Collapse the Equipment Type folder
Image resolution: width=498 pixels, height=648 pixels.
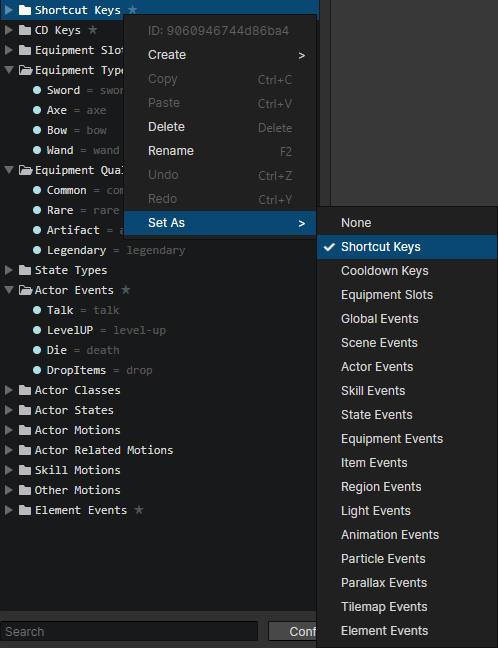(x=9, y=70)
